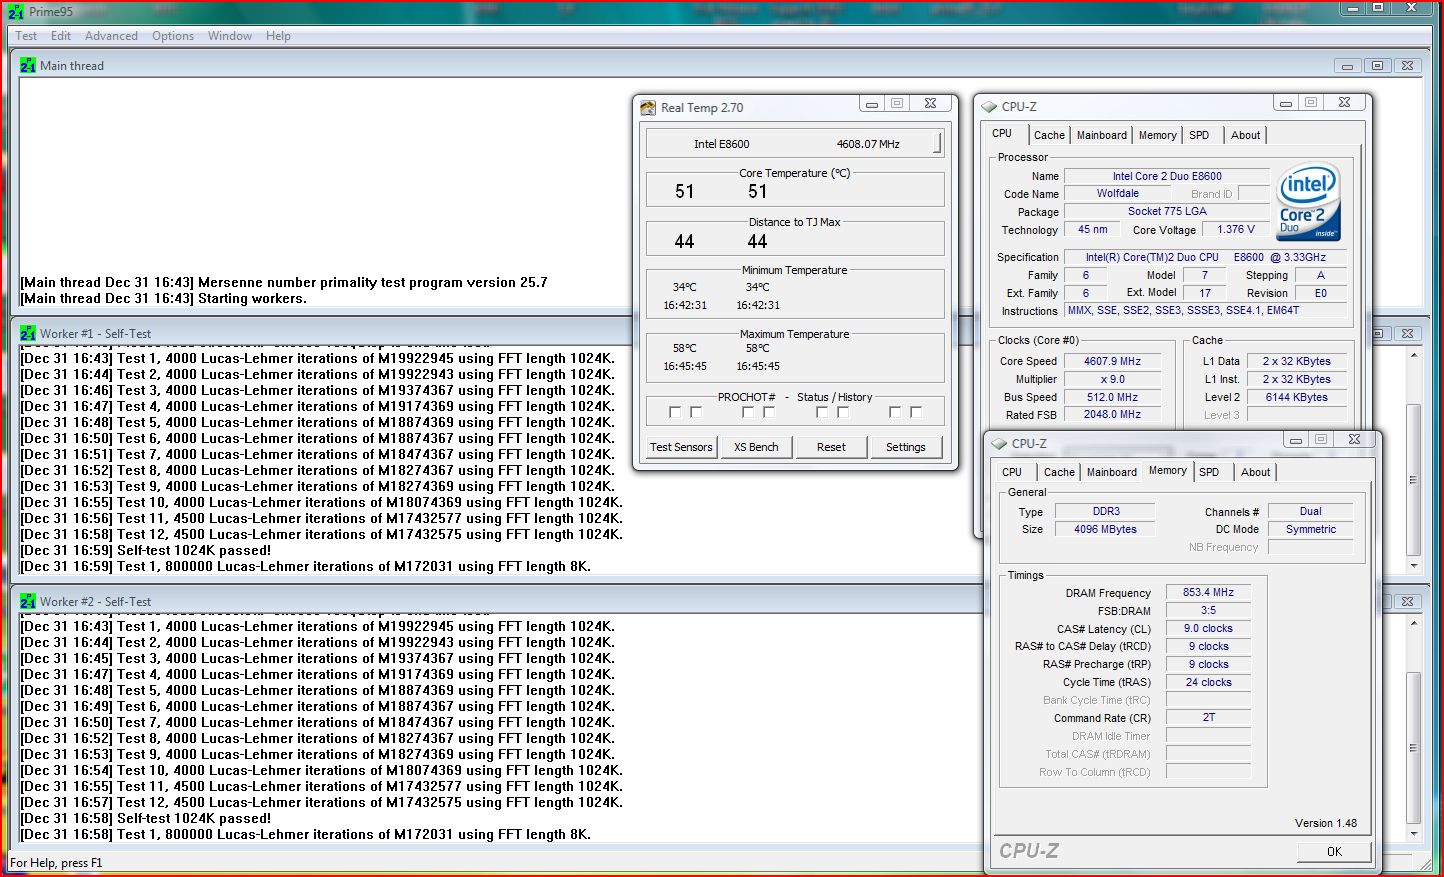Switch to CPU tab in front CPU-Z window
The image size is (1444, 877).
click(1012, 472)
